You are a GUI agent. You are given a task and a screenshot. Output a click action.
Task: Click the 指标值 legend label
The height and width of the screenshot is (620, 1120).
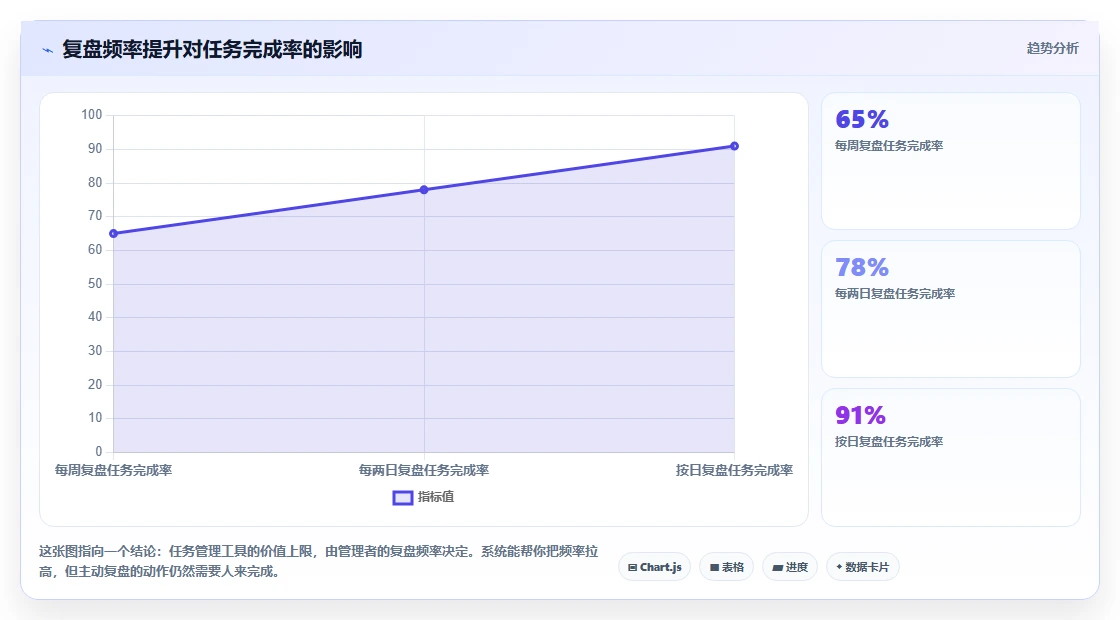(436, 497)
